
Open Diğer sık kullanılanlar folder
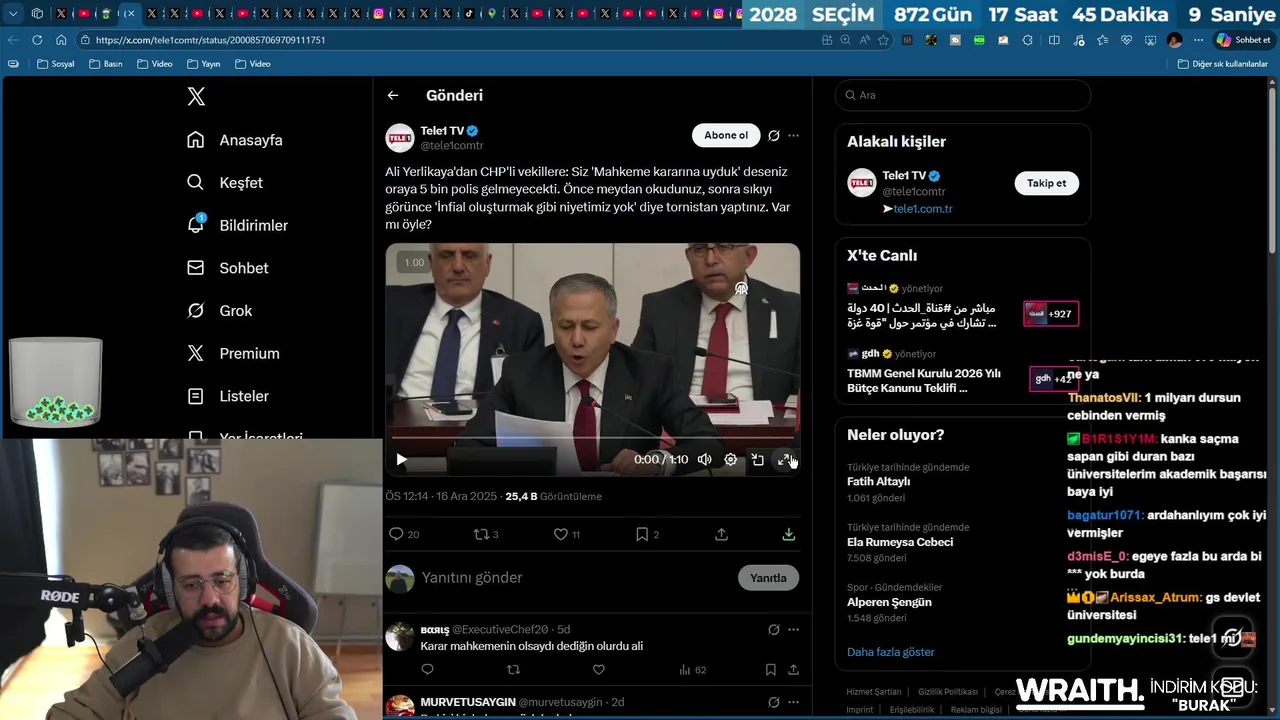click(1223, 64)
